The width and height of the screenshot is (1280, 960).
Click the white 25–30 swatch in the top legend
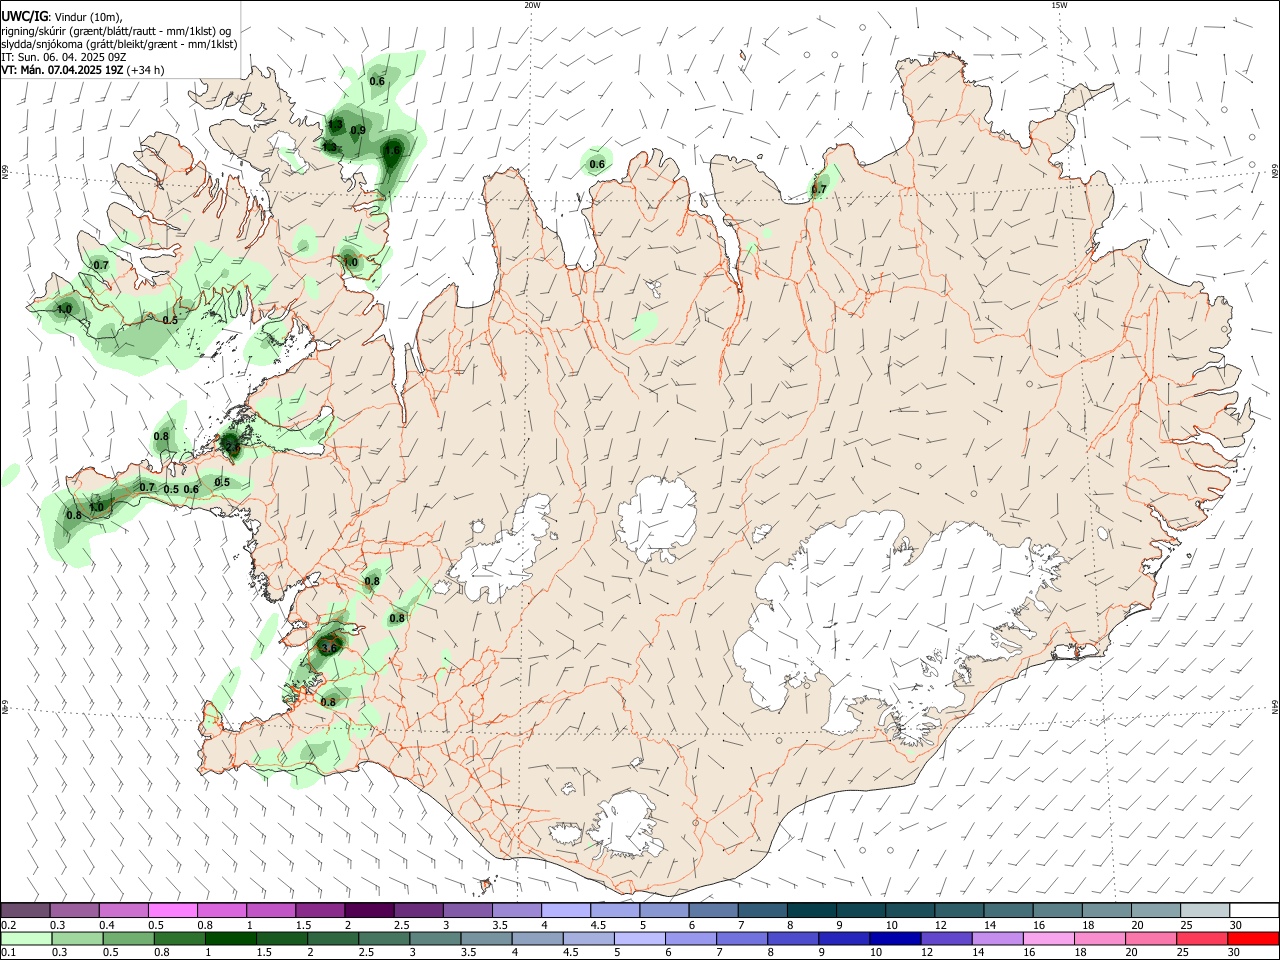(x=1205, y=910)
